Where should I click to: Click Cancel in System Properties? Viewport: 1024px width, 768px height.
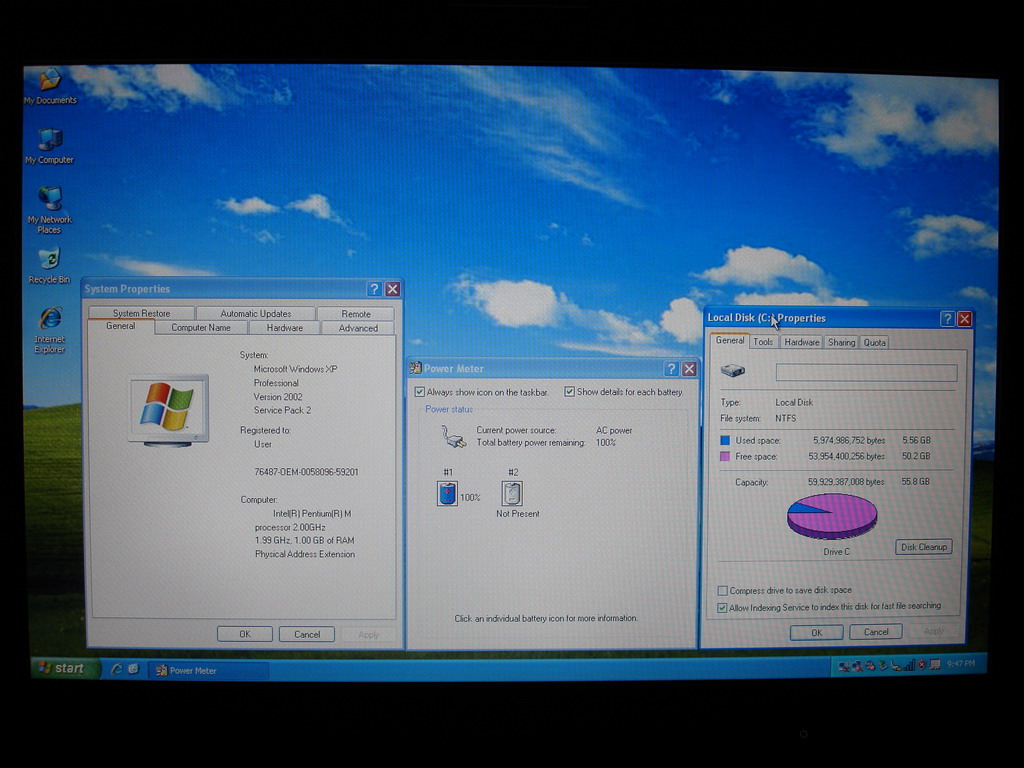tap(307, 634)
